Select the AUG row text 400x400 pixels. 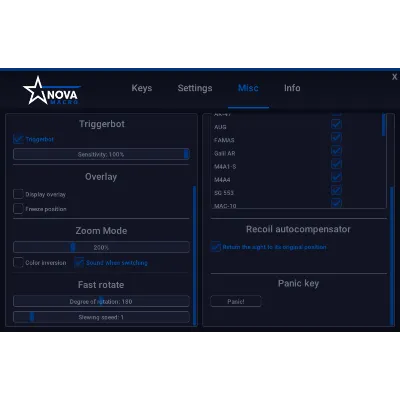pyautogui.click(x=220, y=127)
